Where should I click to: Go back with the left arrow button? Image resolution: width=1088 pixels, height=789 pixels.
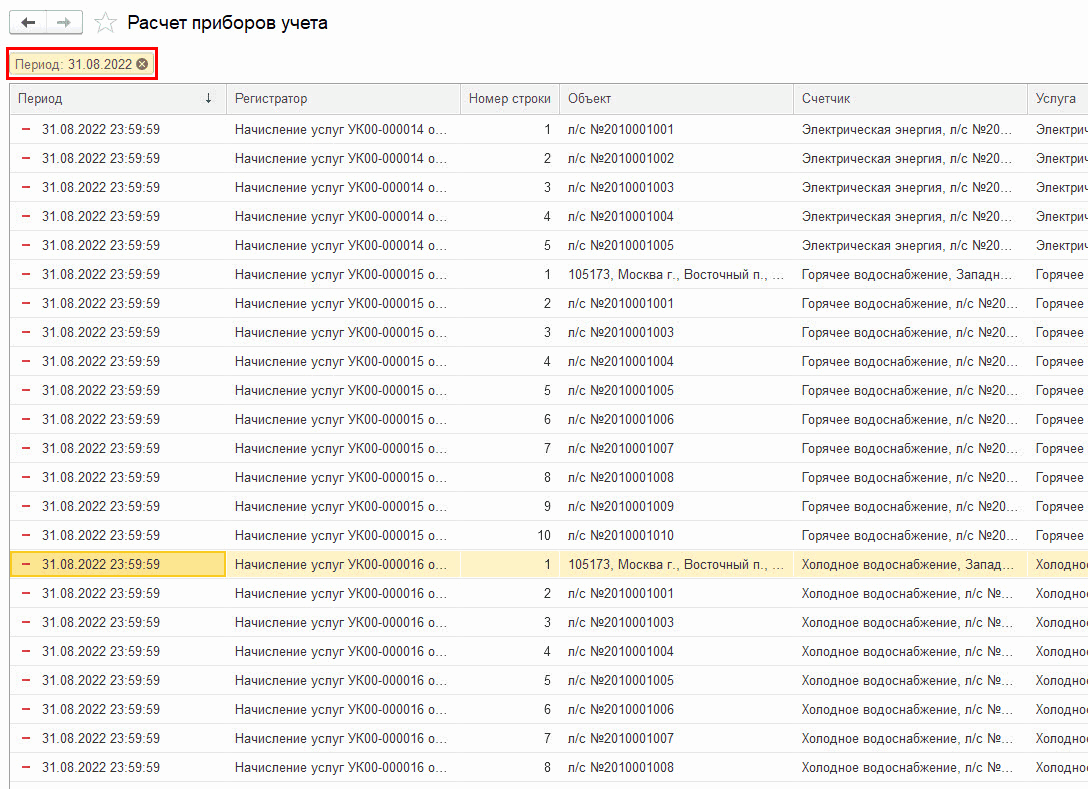tap(28, 22)
